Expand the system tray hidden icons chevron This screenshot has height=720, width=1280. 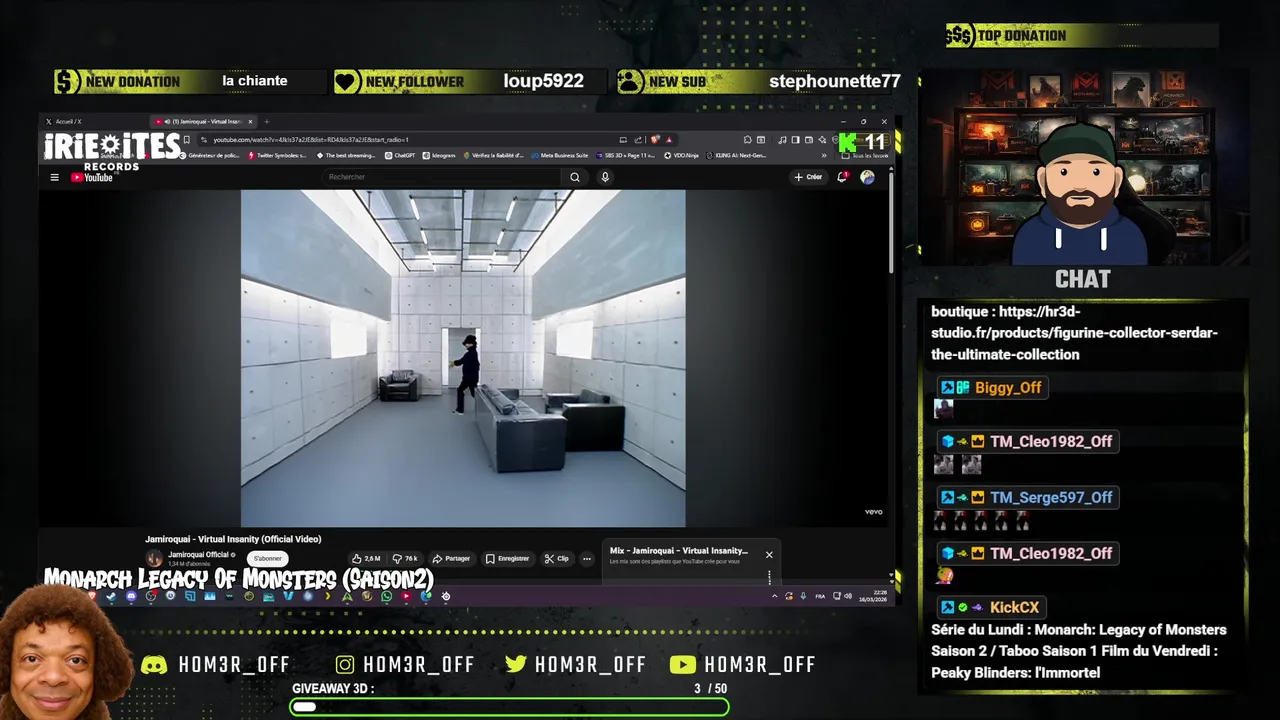pos(774,596)
